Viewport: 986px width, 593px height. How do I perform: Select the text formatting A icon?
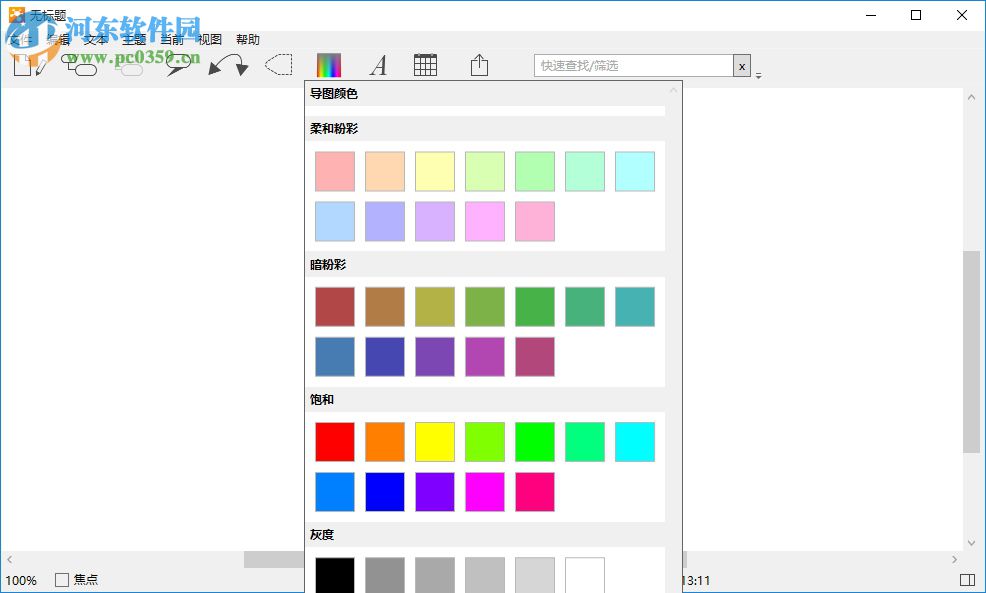(378, 64)
